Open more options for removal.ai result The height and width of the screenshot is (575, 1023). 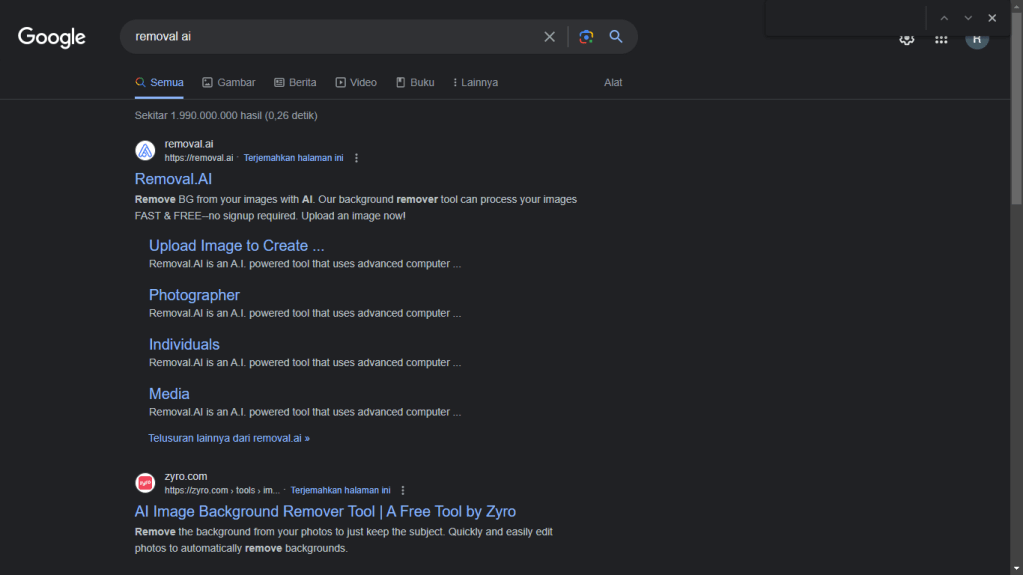(356, 158)
